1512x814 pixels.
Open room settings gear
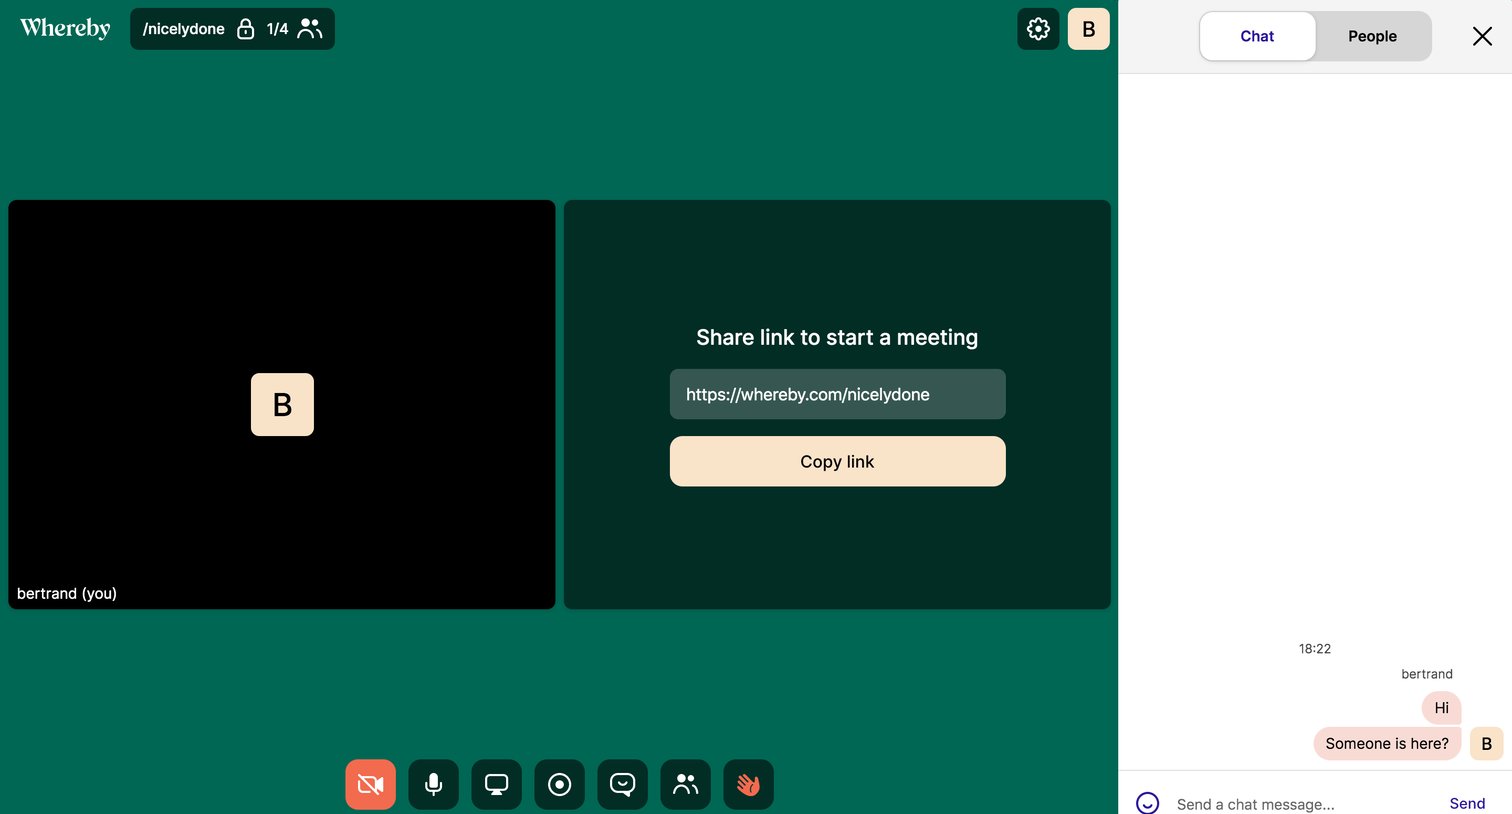click(x=1038, y=29)
